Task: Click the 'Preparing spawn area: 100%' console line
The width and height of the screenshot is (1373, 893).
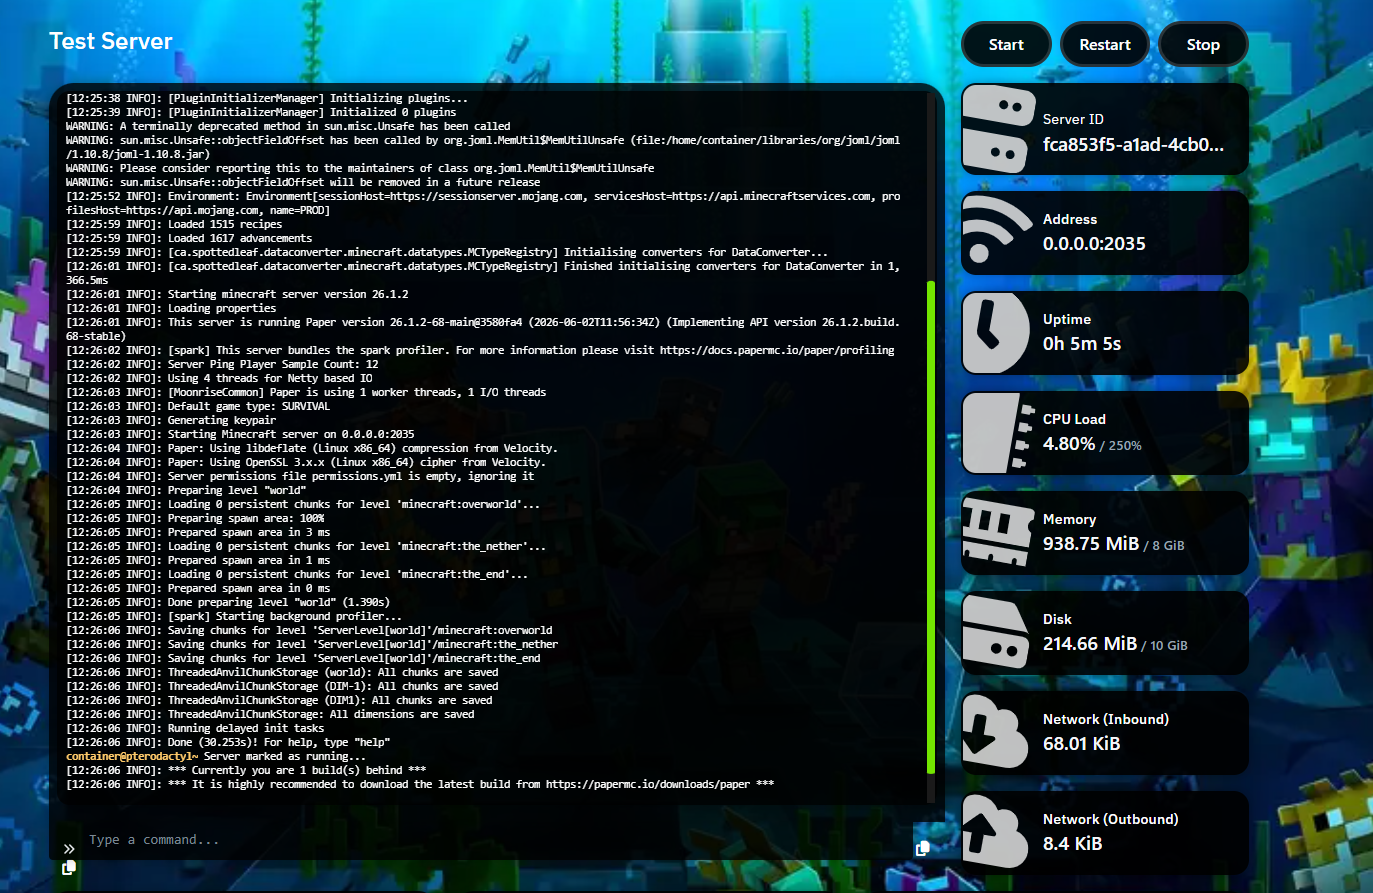Action: click(195, 518)
